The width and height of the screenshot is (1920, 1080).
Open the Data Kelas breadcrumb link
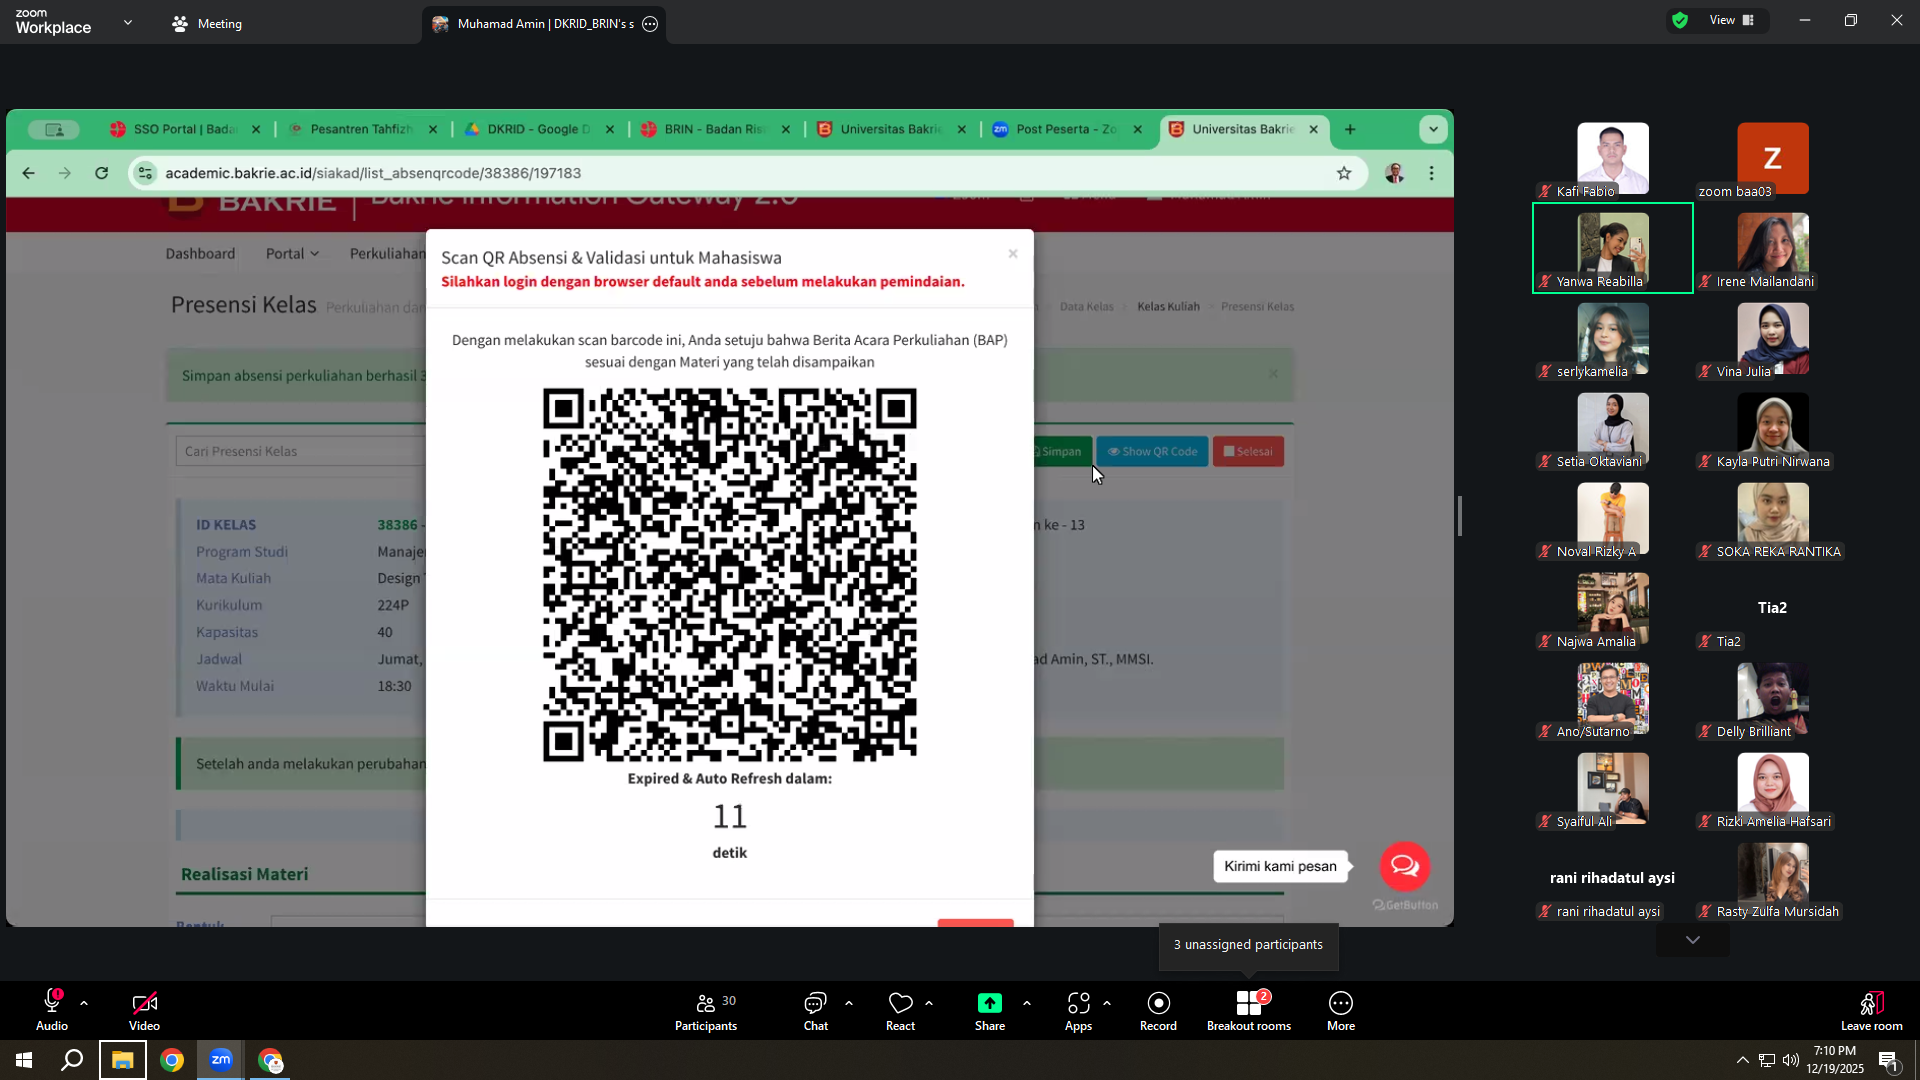point(1086,307)
